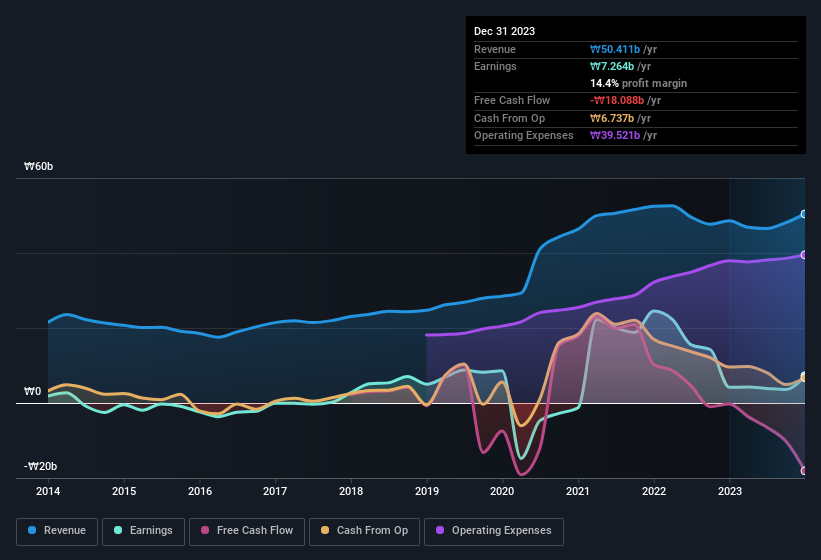Click the ₩60b y-axis label
The height and width of the screenshot is (560, 821).
(39, 166)
